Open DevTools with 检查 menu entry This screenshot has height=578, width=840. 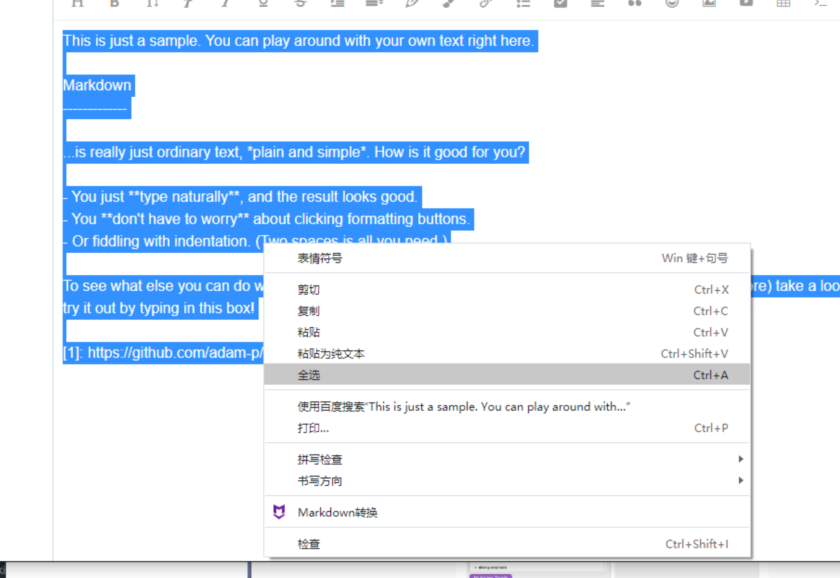coord(309,544)
